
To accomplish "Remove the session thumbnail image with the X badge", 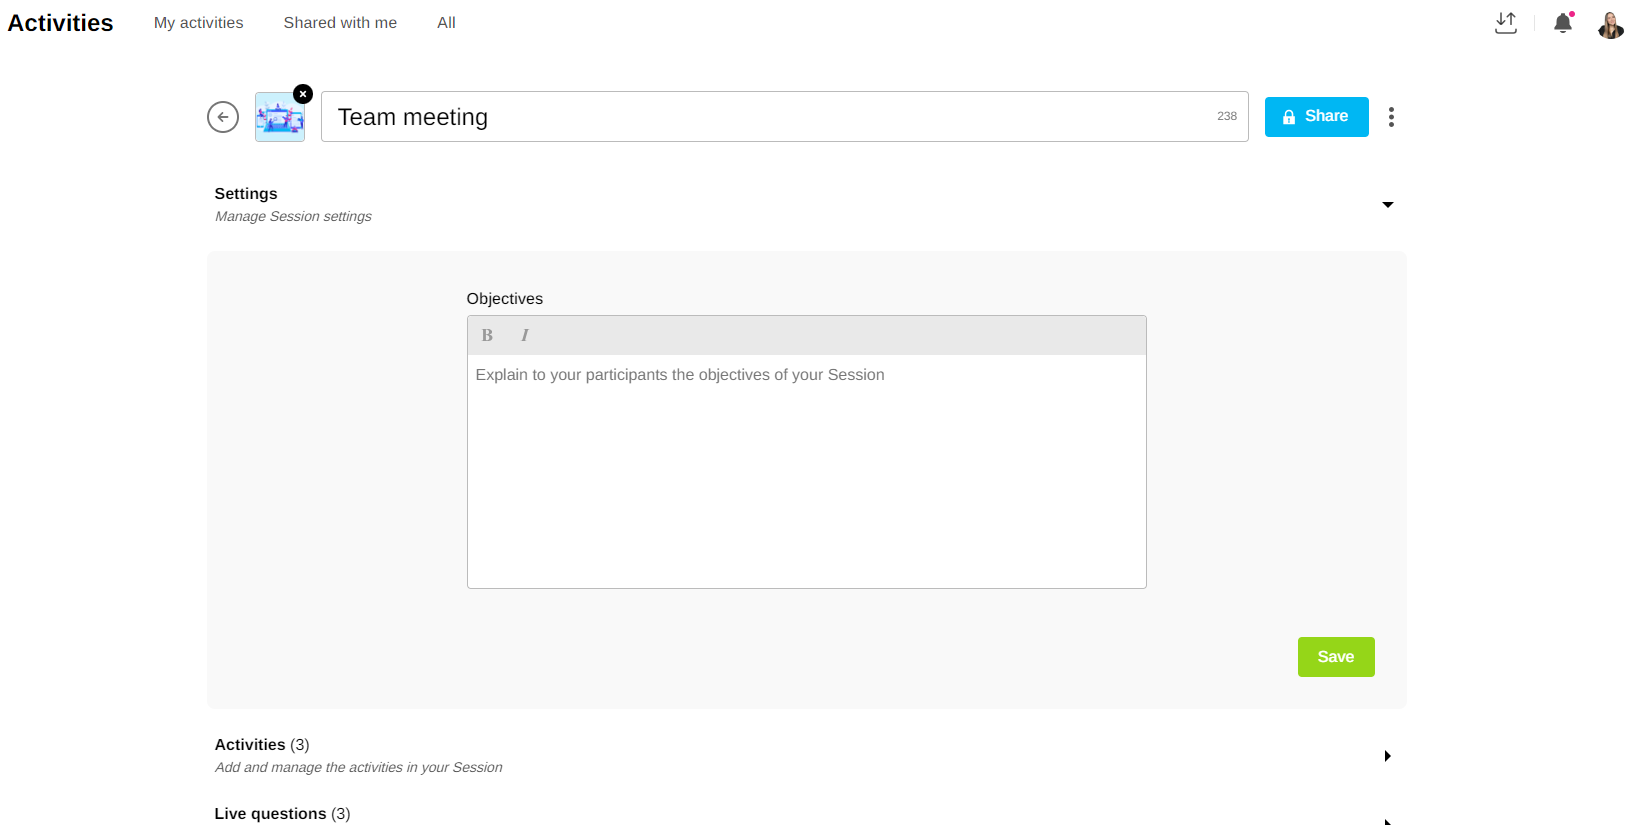I will click(303, 94).
